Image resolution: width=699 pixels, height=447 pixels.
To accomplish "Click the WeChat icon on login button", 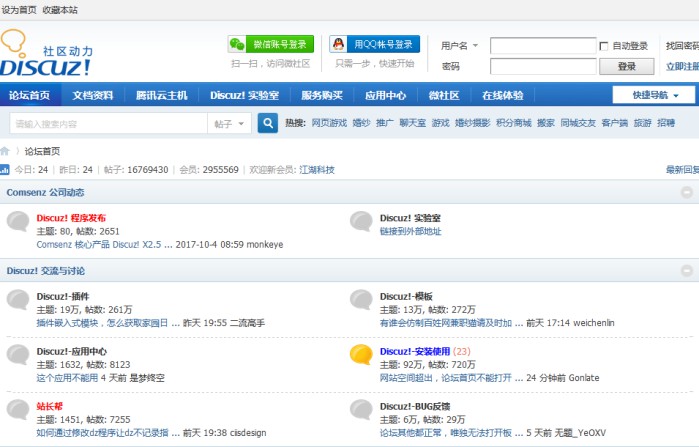I will (237, 44).
